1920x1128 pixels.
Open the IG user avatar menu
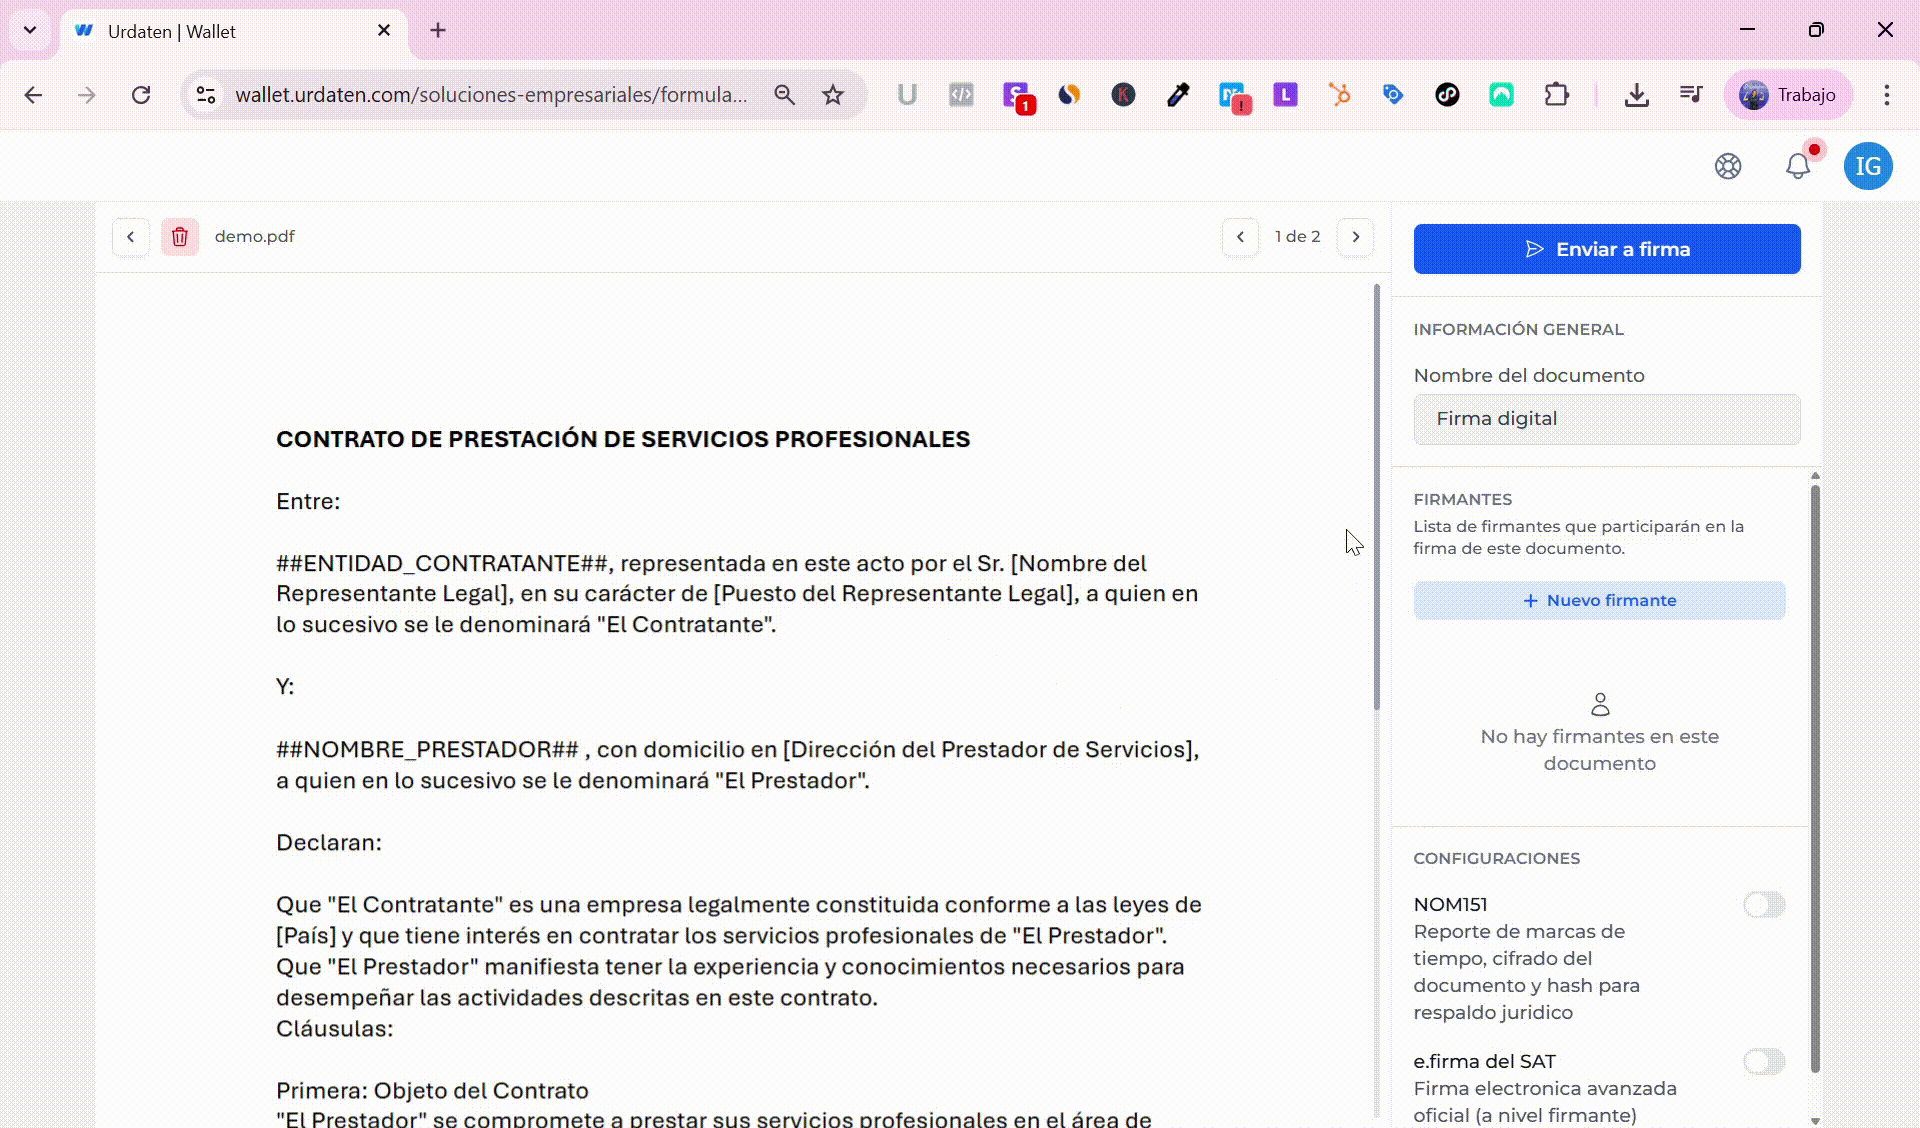[x=1867, y=166]
